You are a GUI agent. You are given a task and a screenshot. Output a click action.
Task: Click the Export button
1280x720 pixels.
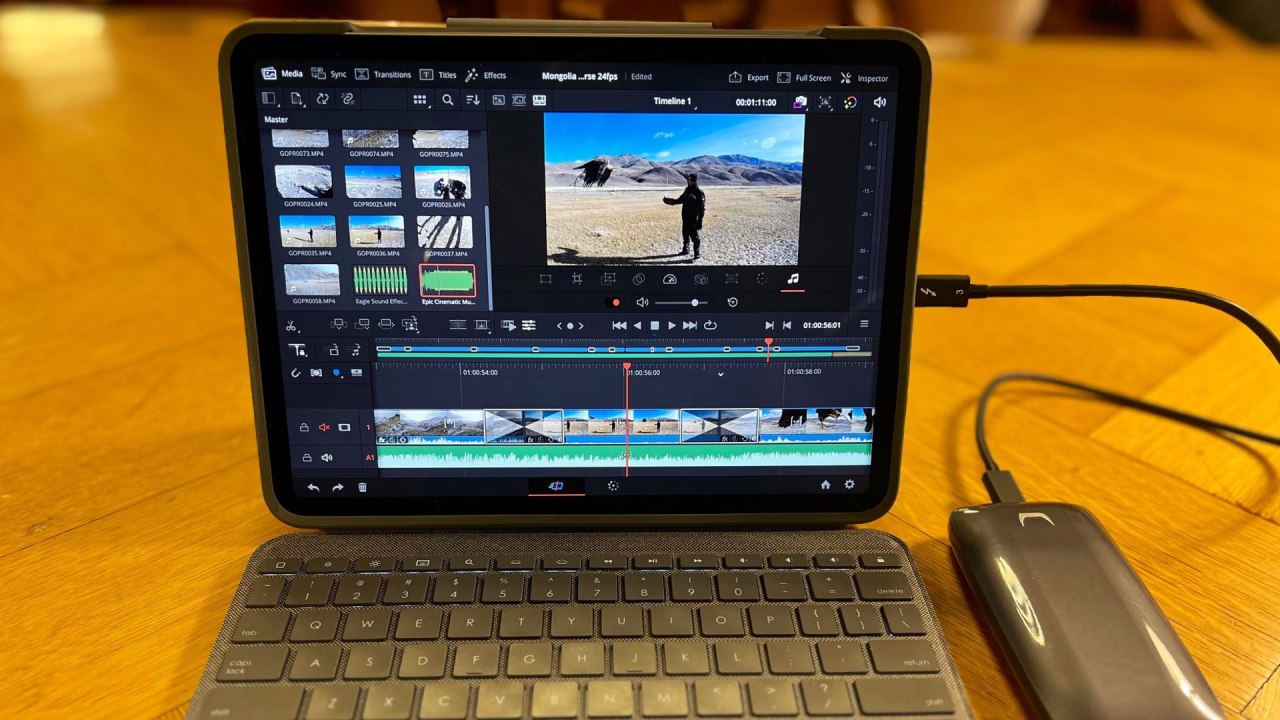(749, 77)
